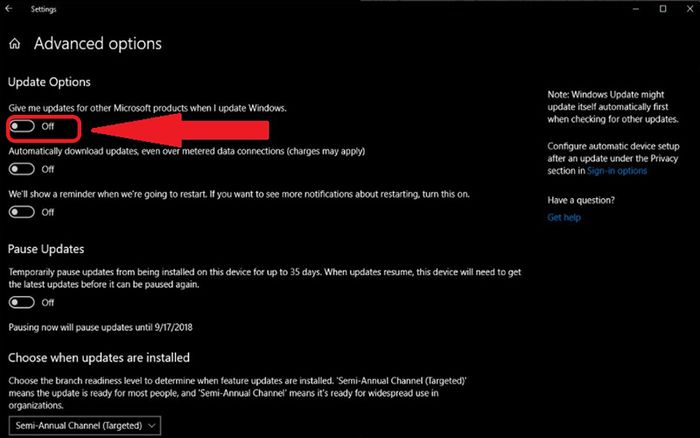Enable updates for other Microsoft products
The width and height of the screenshot is (700, 438).
pos(22,126)
